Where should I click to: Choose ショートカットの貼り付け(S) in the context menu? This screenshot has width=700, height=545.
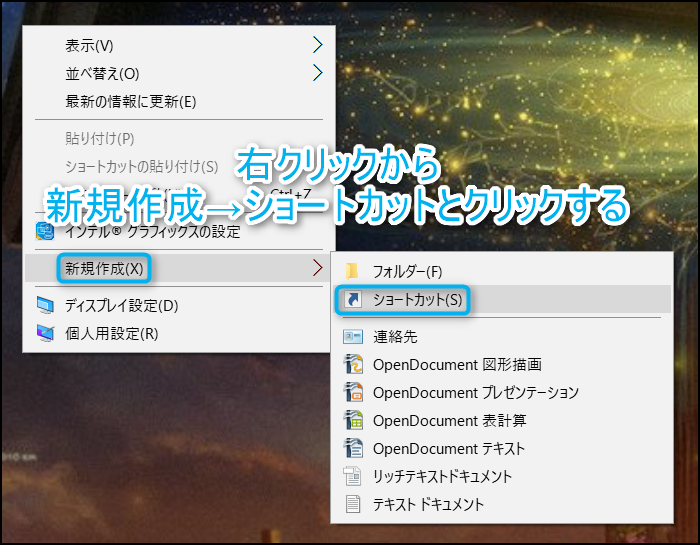(141, 166)
